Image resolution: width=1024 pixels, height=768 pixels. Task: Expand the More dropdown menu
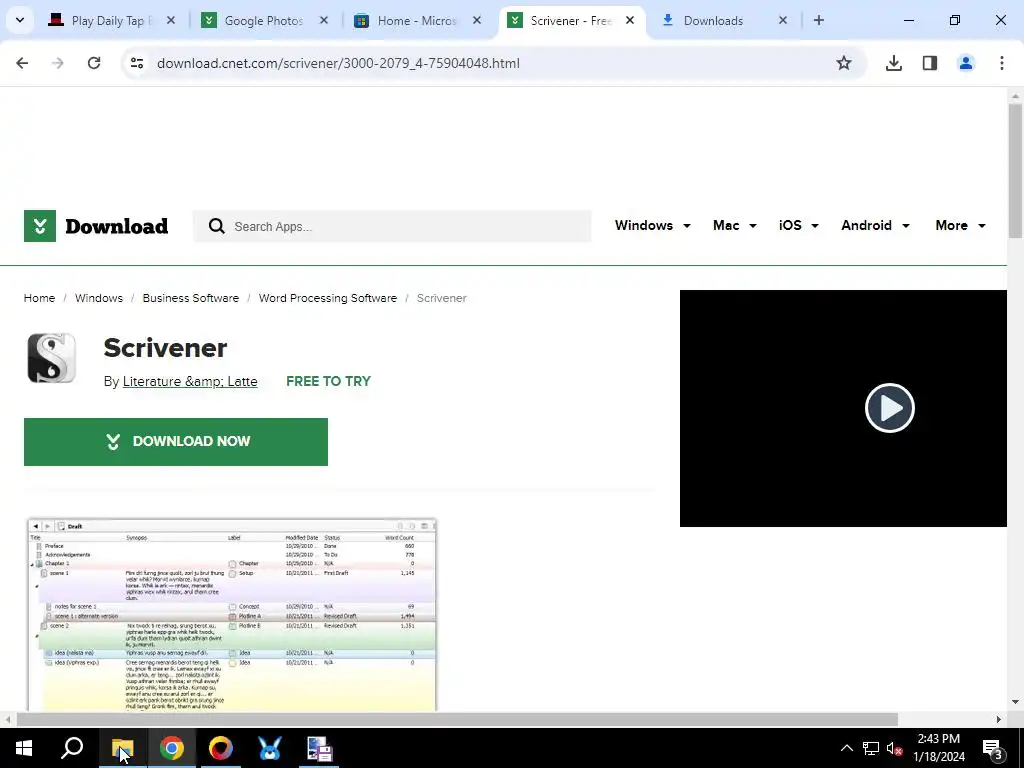tap(960, 225)
